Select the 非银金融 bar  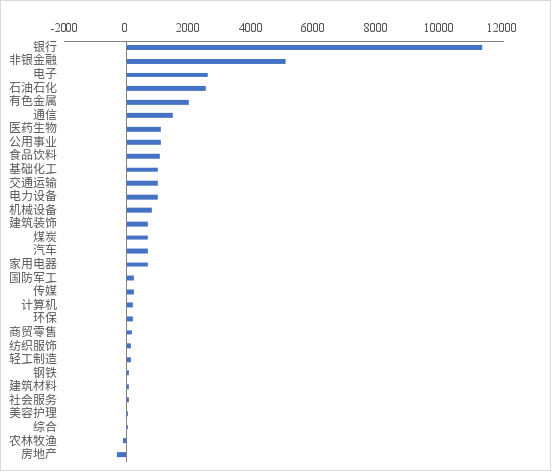click(207, 61)
